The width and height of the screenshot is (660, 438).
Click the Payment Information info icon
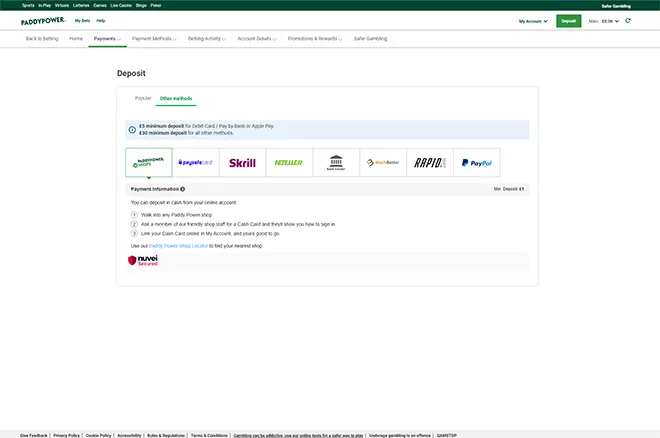pyautogui.click(x=183, y=189)
